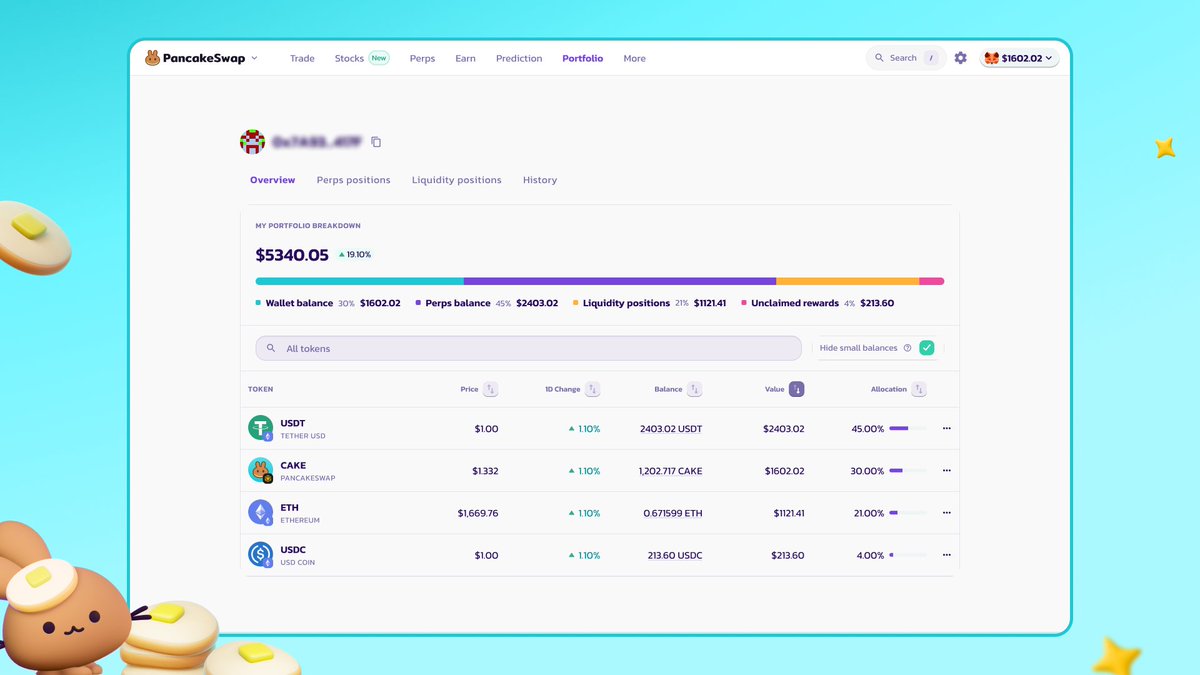This screenshot has height=675, width=1200.
Task: Open the Stocks menu item
Action: coord(349,58)
